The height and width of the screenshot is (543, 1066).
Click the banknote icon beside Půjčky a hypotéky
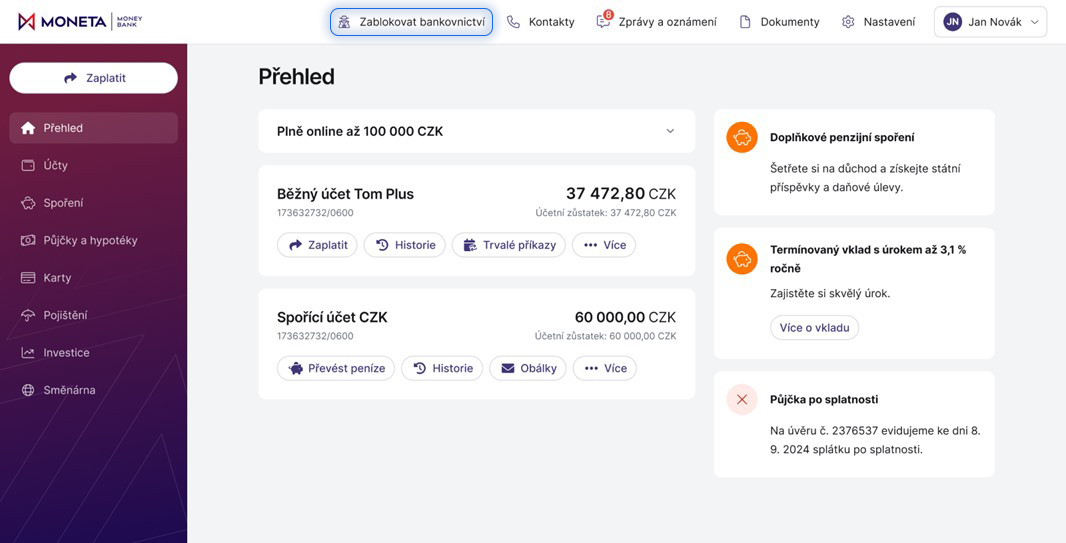click(28, 240)
